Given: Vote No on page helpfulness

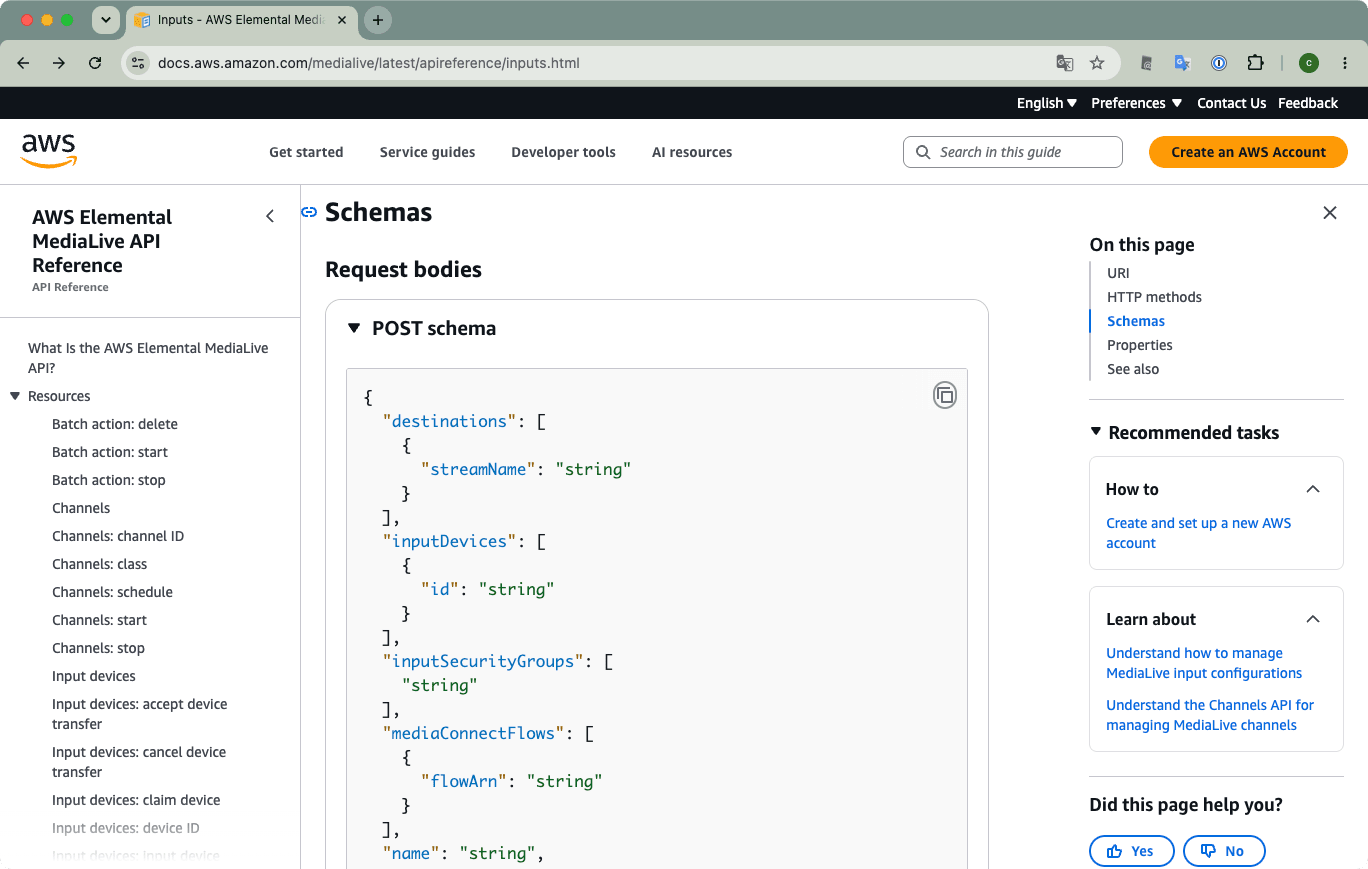Looking at the screenshot, I should click(1224, 851).
